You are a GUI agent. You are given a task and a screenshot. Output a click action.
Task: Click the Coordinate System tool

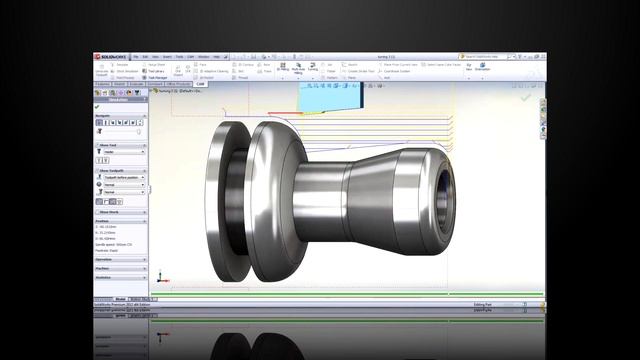(394, 71)
